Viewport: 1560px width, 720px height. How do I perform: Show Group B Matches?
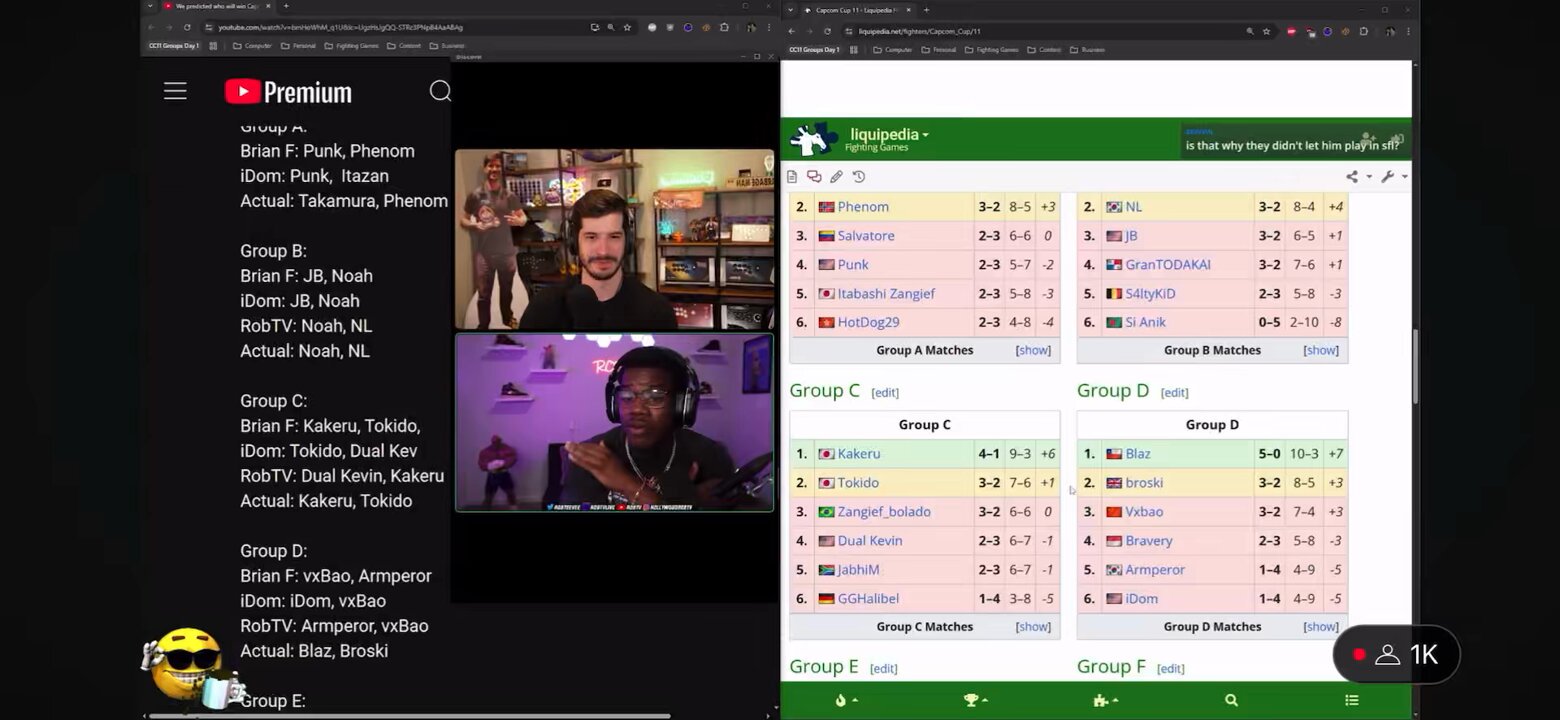[1321, 350]
